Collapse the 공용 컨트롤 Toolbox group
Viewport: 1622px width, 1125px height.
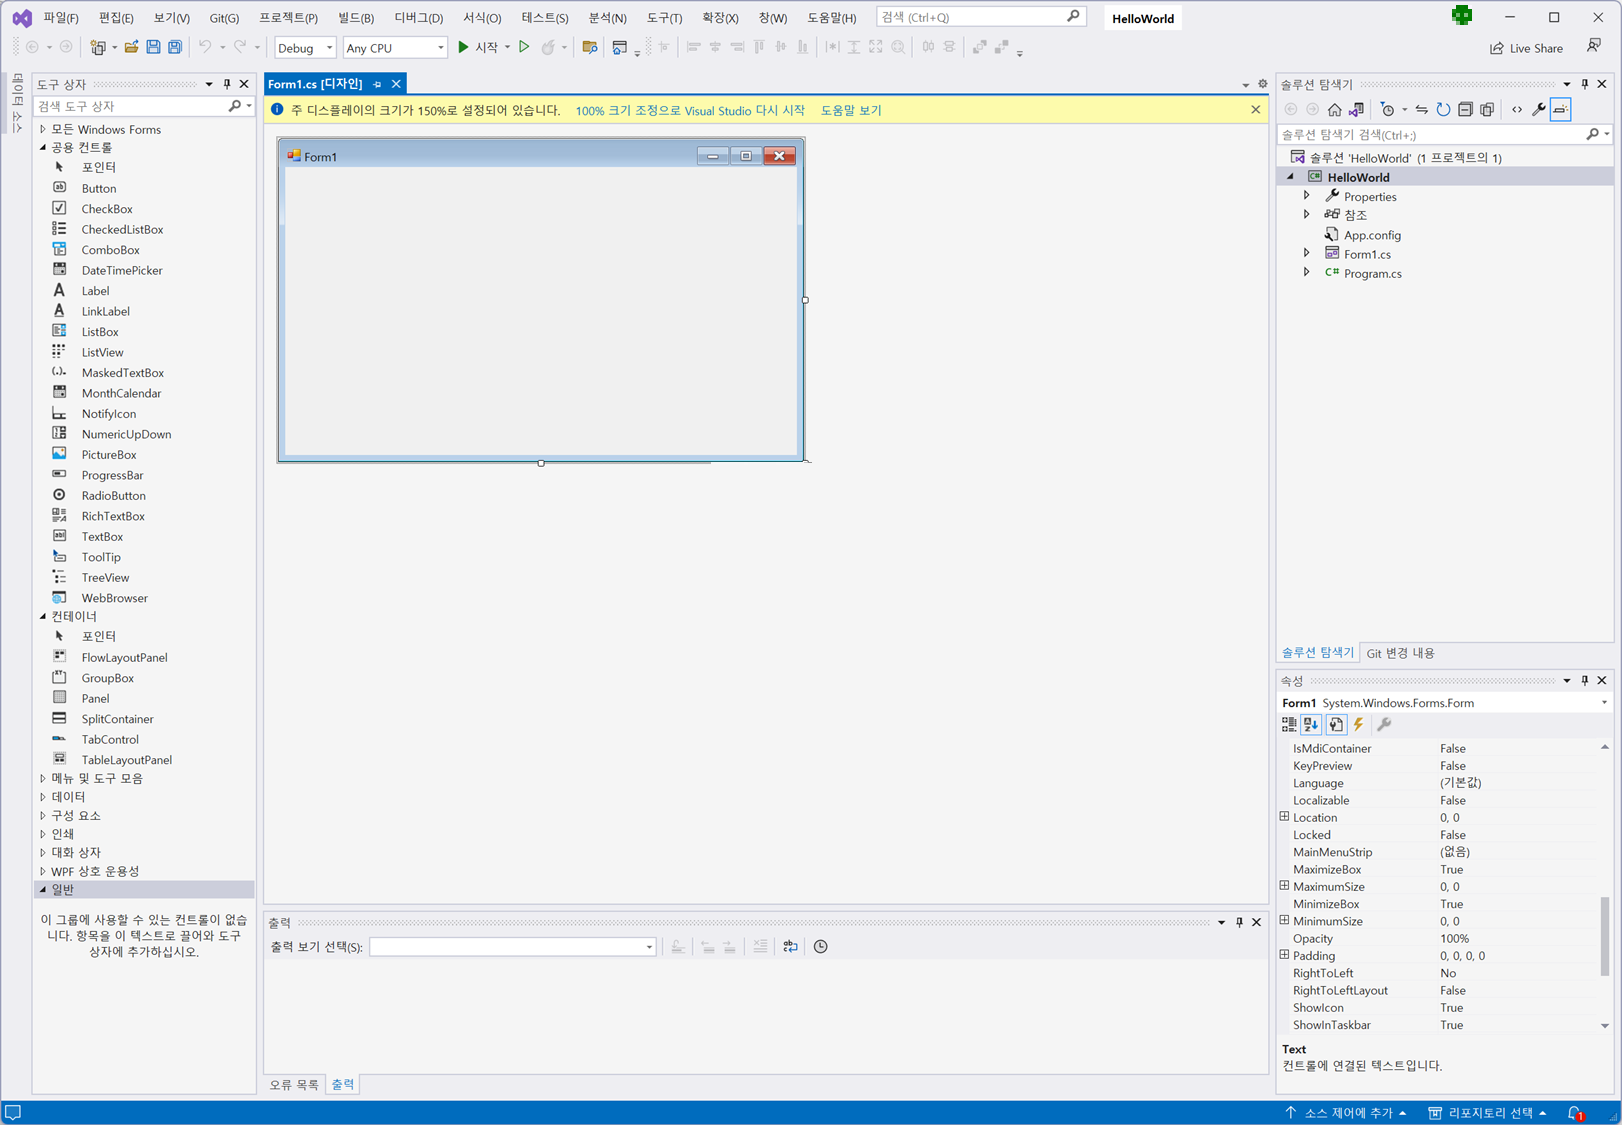[43, 147]
